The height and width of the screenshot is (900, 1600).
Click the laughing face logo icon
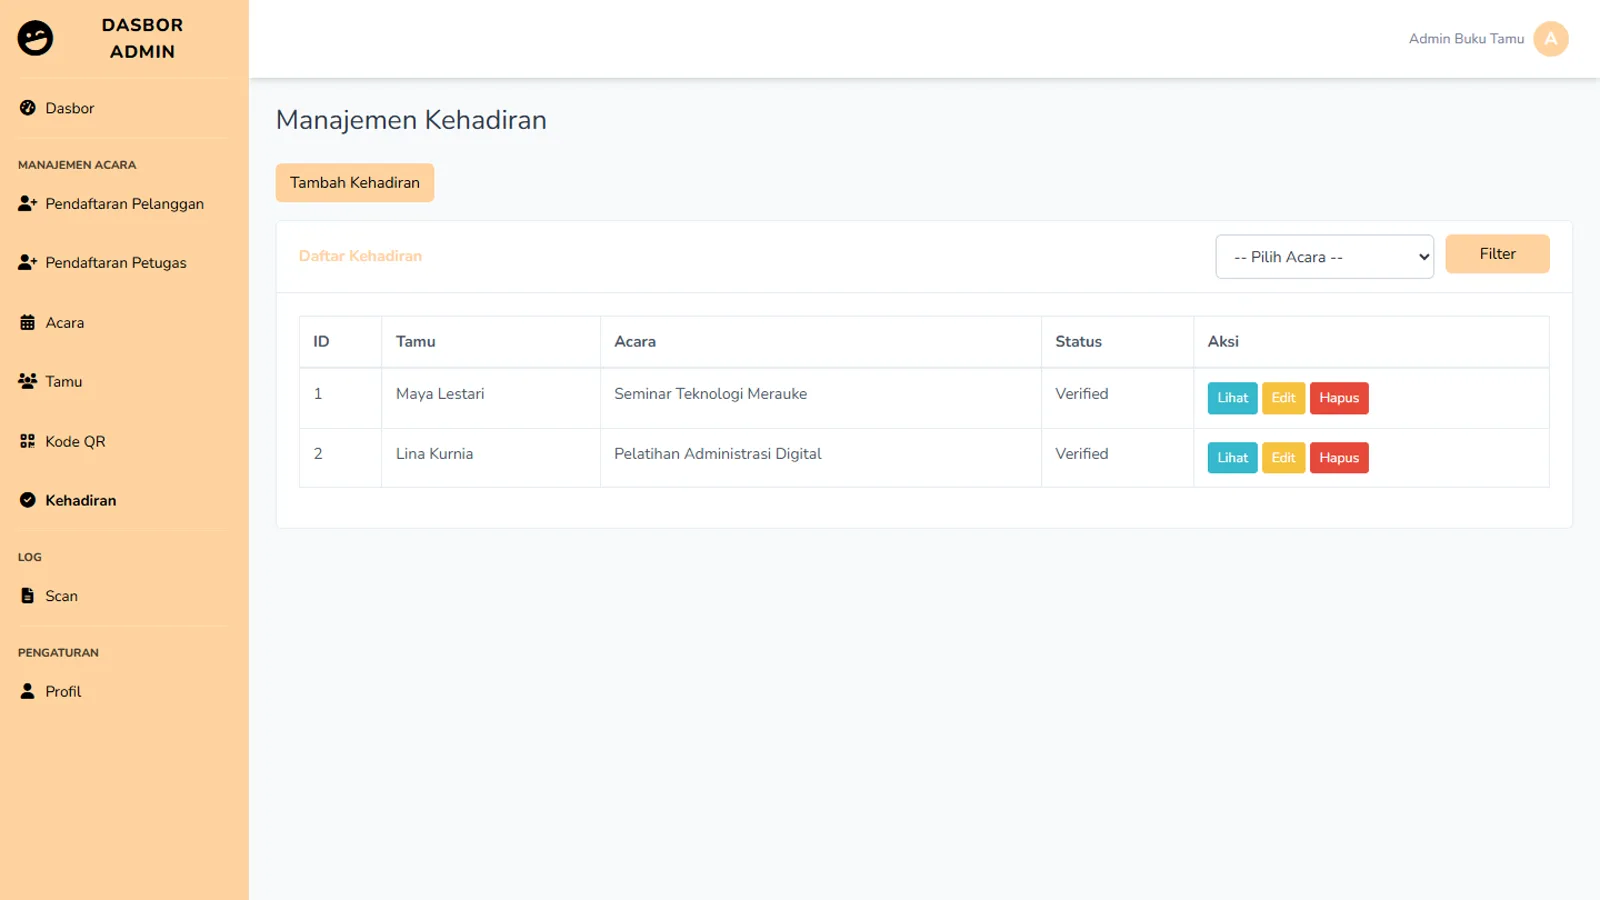coord(35,38)
